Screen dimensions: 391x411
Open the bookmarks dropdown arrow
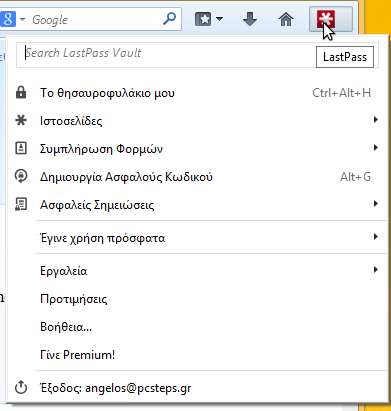coord(219,19)
